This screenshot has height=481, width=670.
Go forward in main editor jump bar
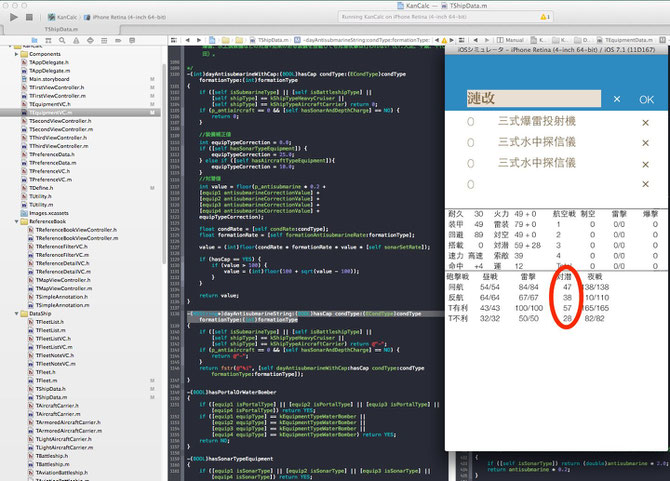tap(199, 40)
